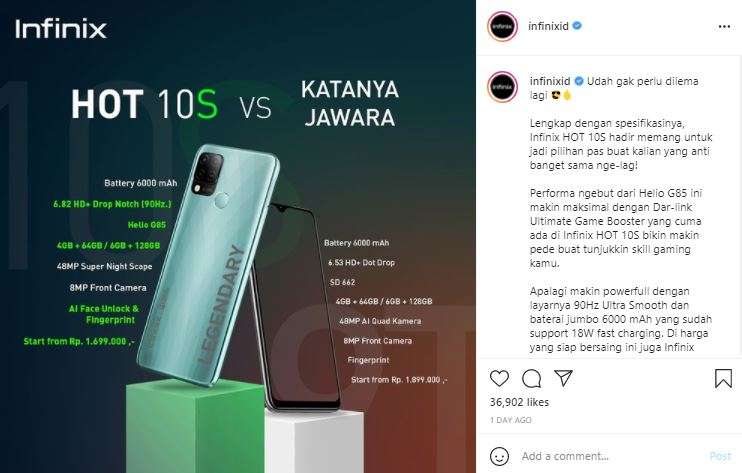Click the HOT 10S title text in the image
Viewport: 742px width, 473px height.
click(x=144, y=104)
